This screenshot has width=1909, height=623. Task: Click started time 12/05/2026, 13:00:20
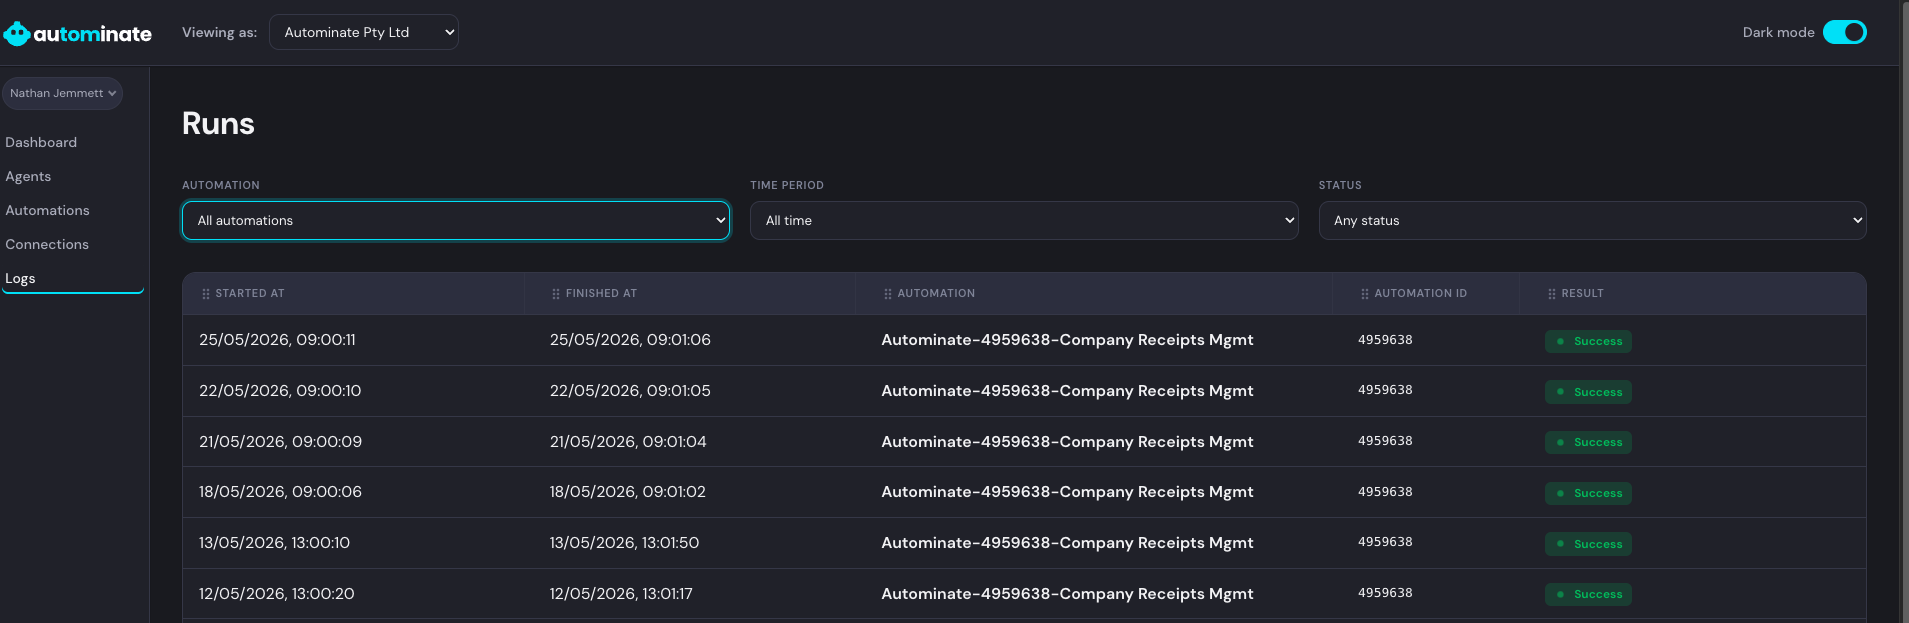tap(277, 594)
